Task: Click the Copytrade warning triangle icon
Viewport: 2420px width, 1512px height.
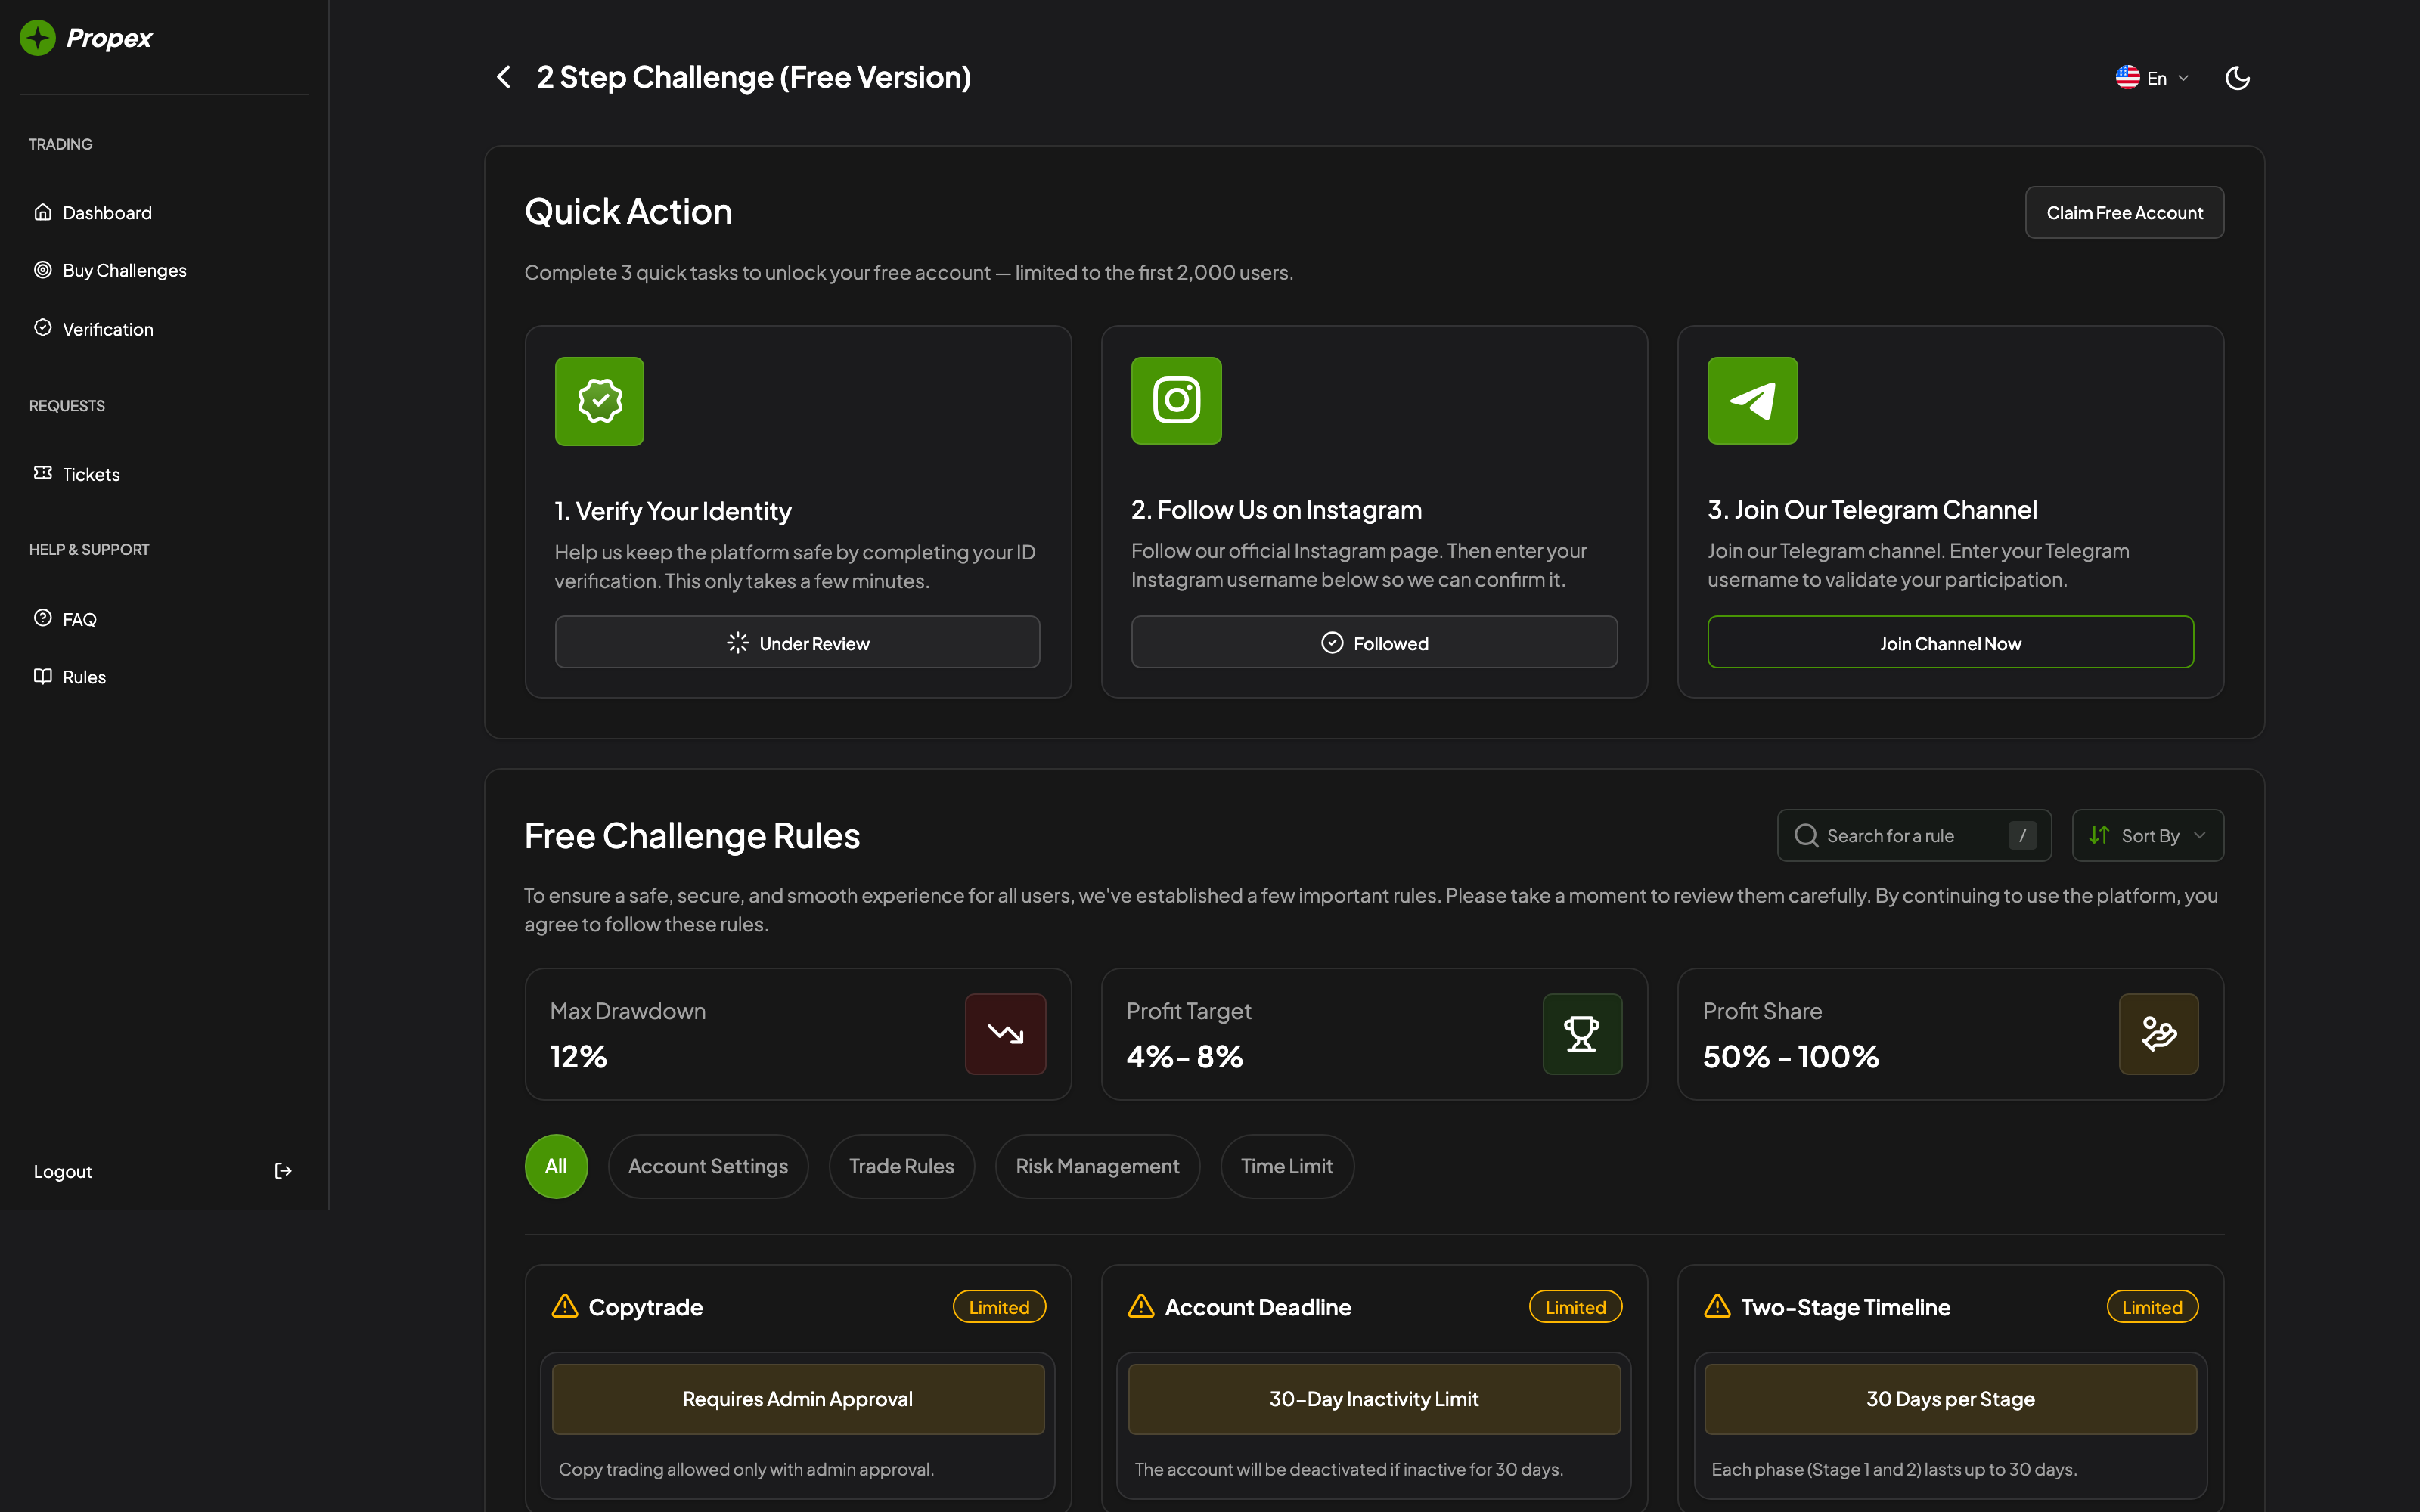Action: tap(565, 1306)
